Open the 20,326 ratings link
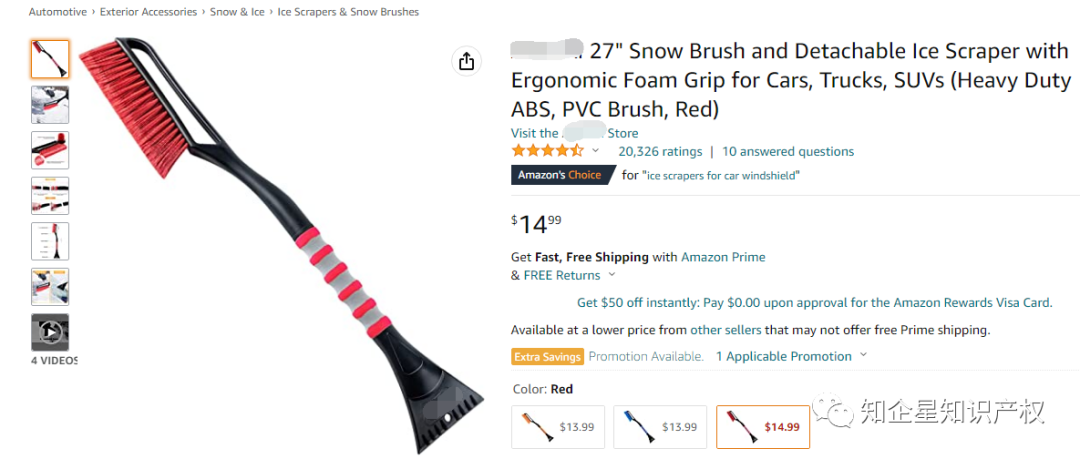Image resolution: width=1080 pixels, height=459 pixels. tap(660, 151)
